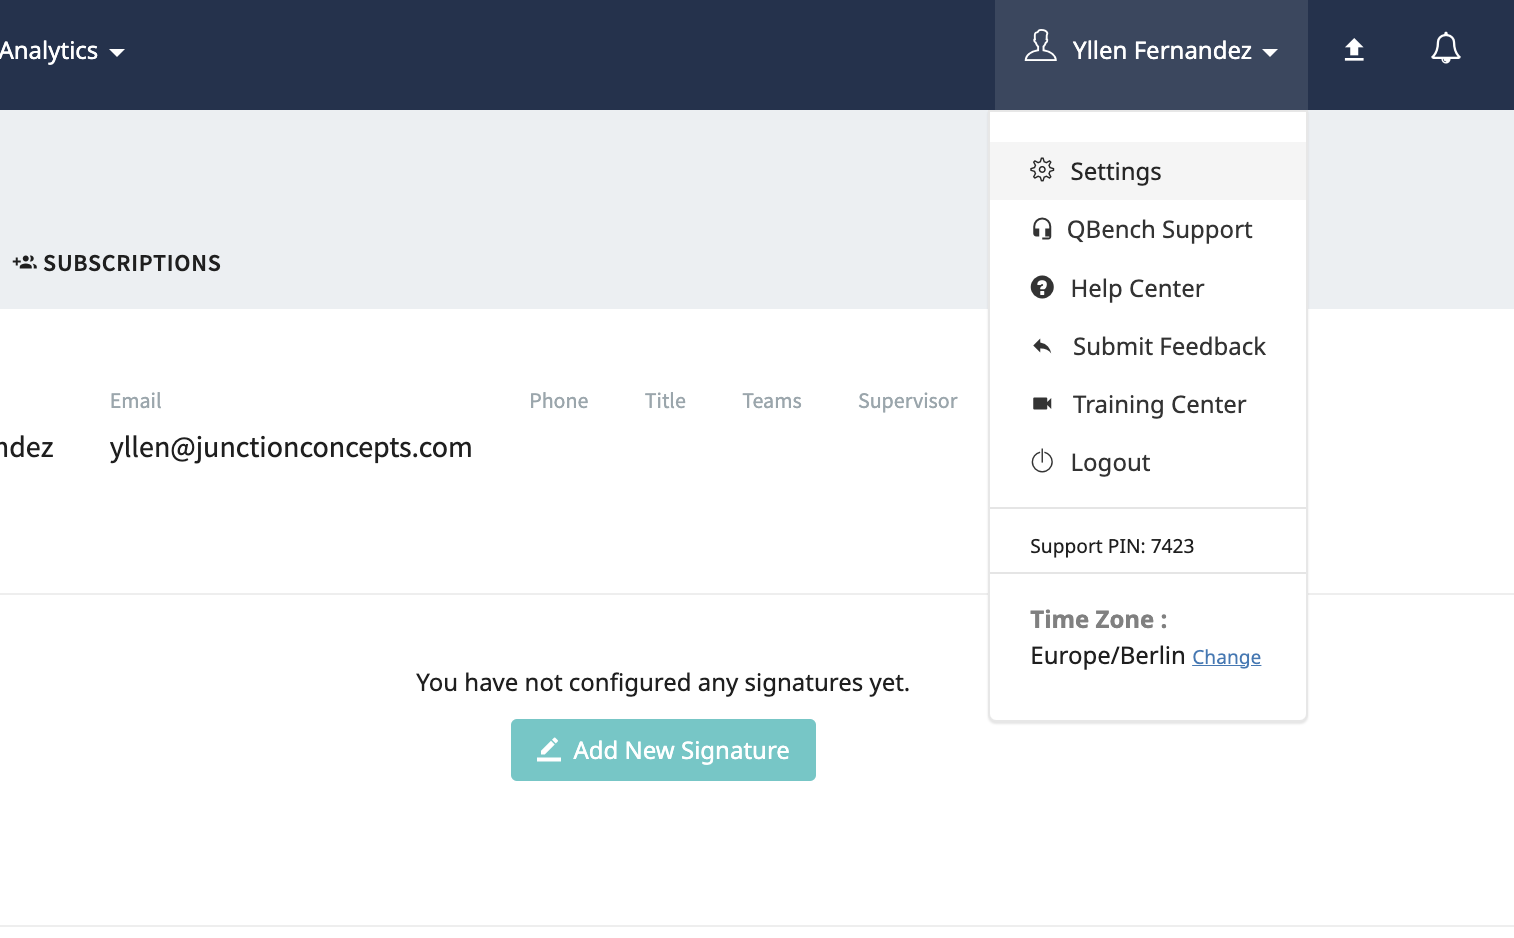Select Settings from the account menu
Screen dimensions: 1514x938
pyautogui.click(x=1115, y=170)
